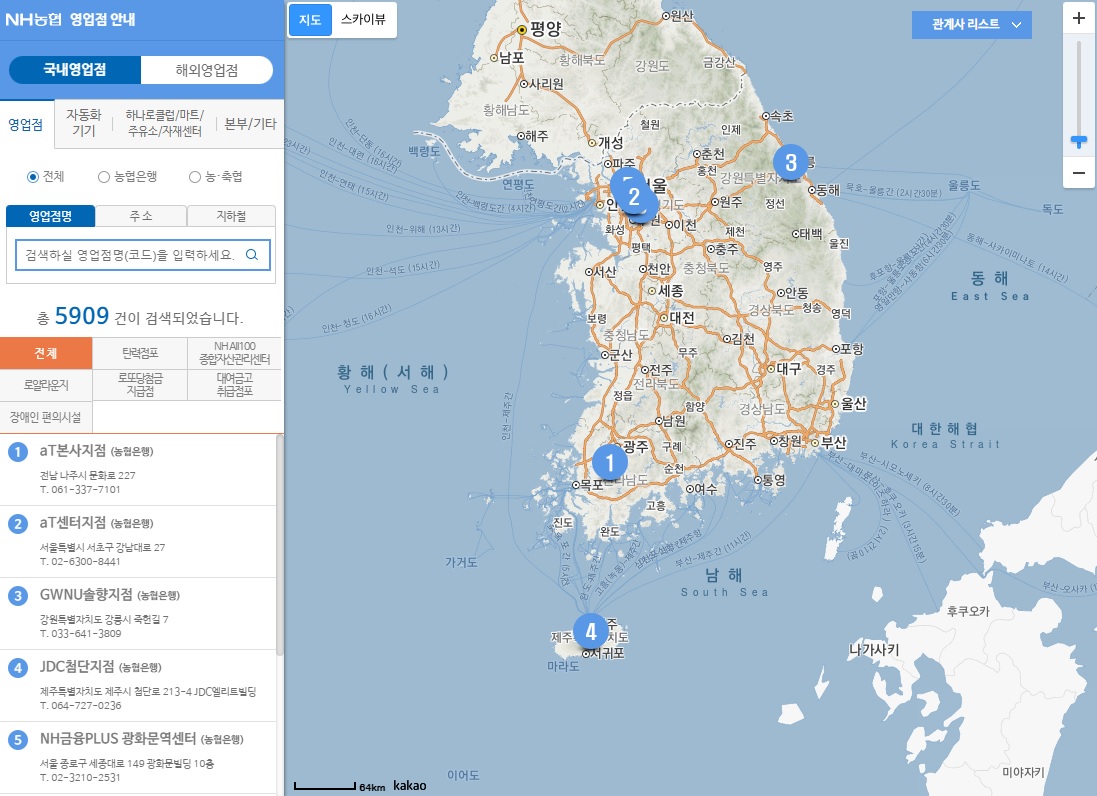Click the address 전남 나주시 문화로 227
This screenshot has height=796, width=1097.
pos(87,475)
